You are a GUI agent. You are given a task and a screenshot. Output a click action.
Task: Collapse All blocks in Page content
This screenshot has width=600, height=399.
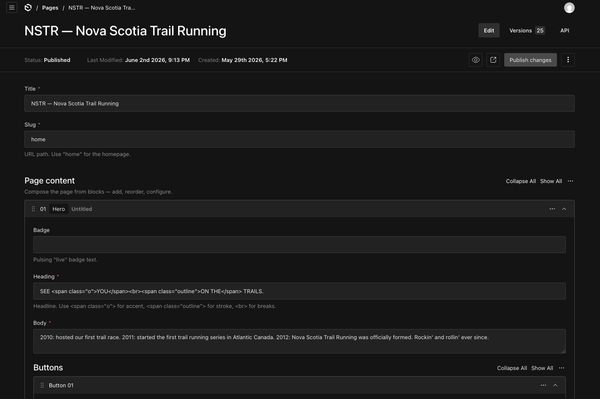click(x=520, y=181)
